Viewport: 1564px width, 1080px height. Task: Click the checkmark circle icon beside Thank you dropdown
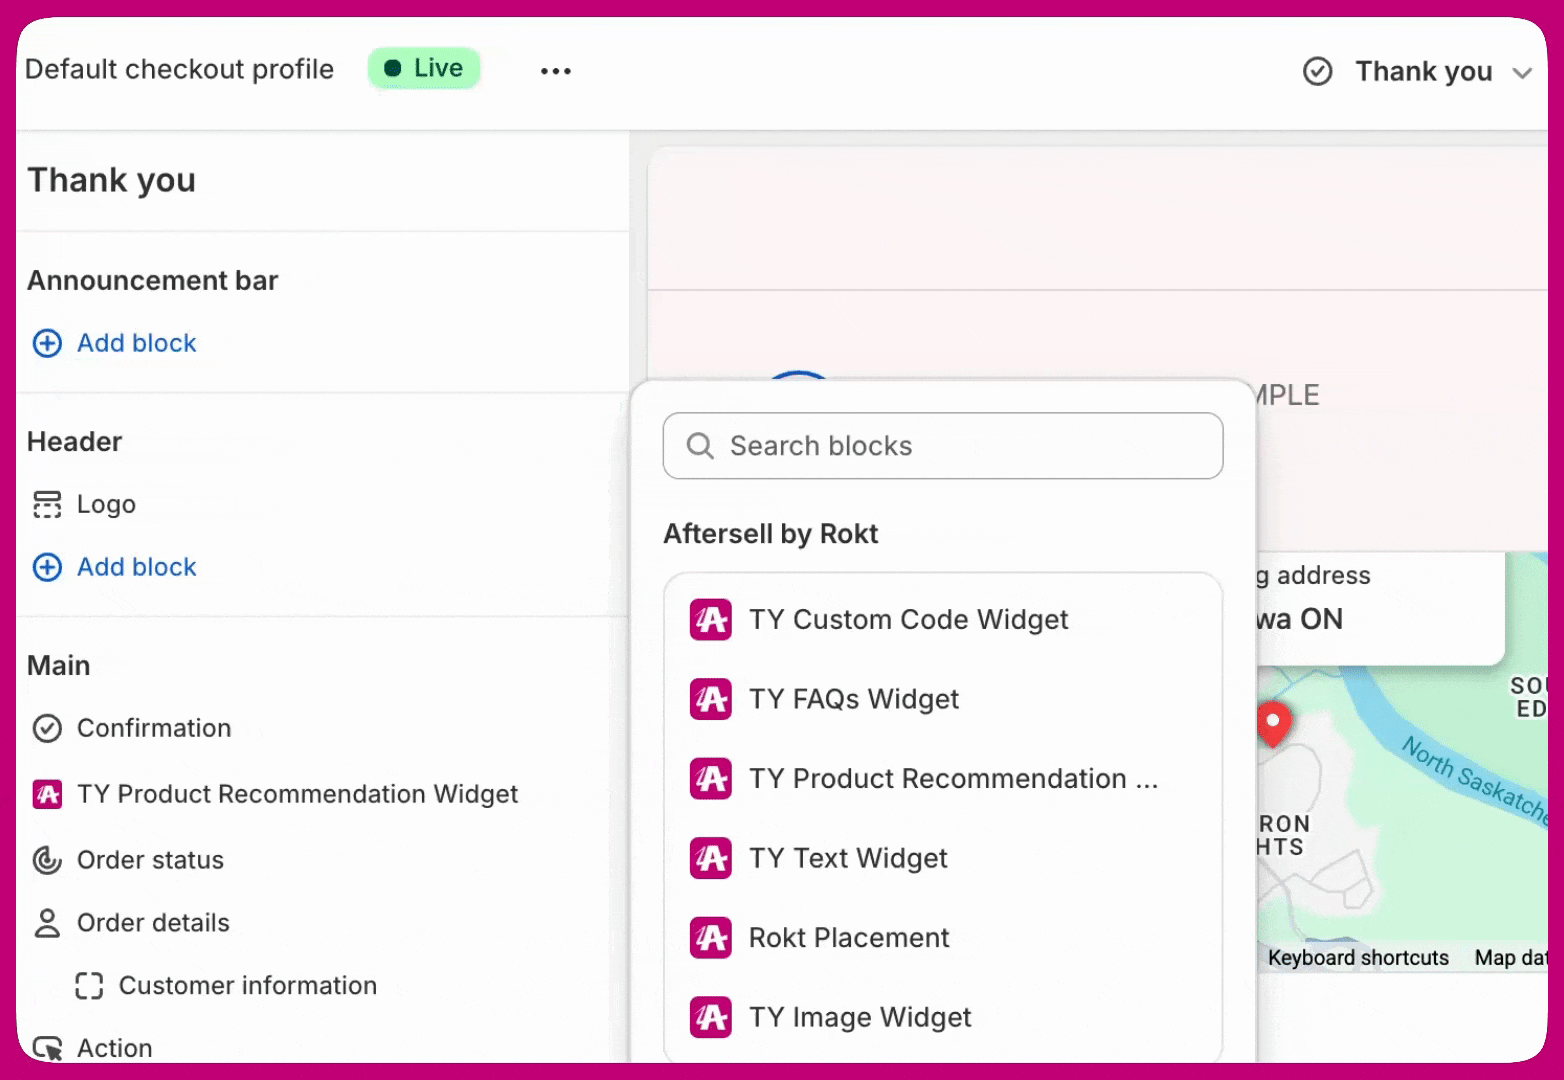tap(1318, 71)
